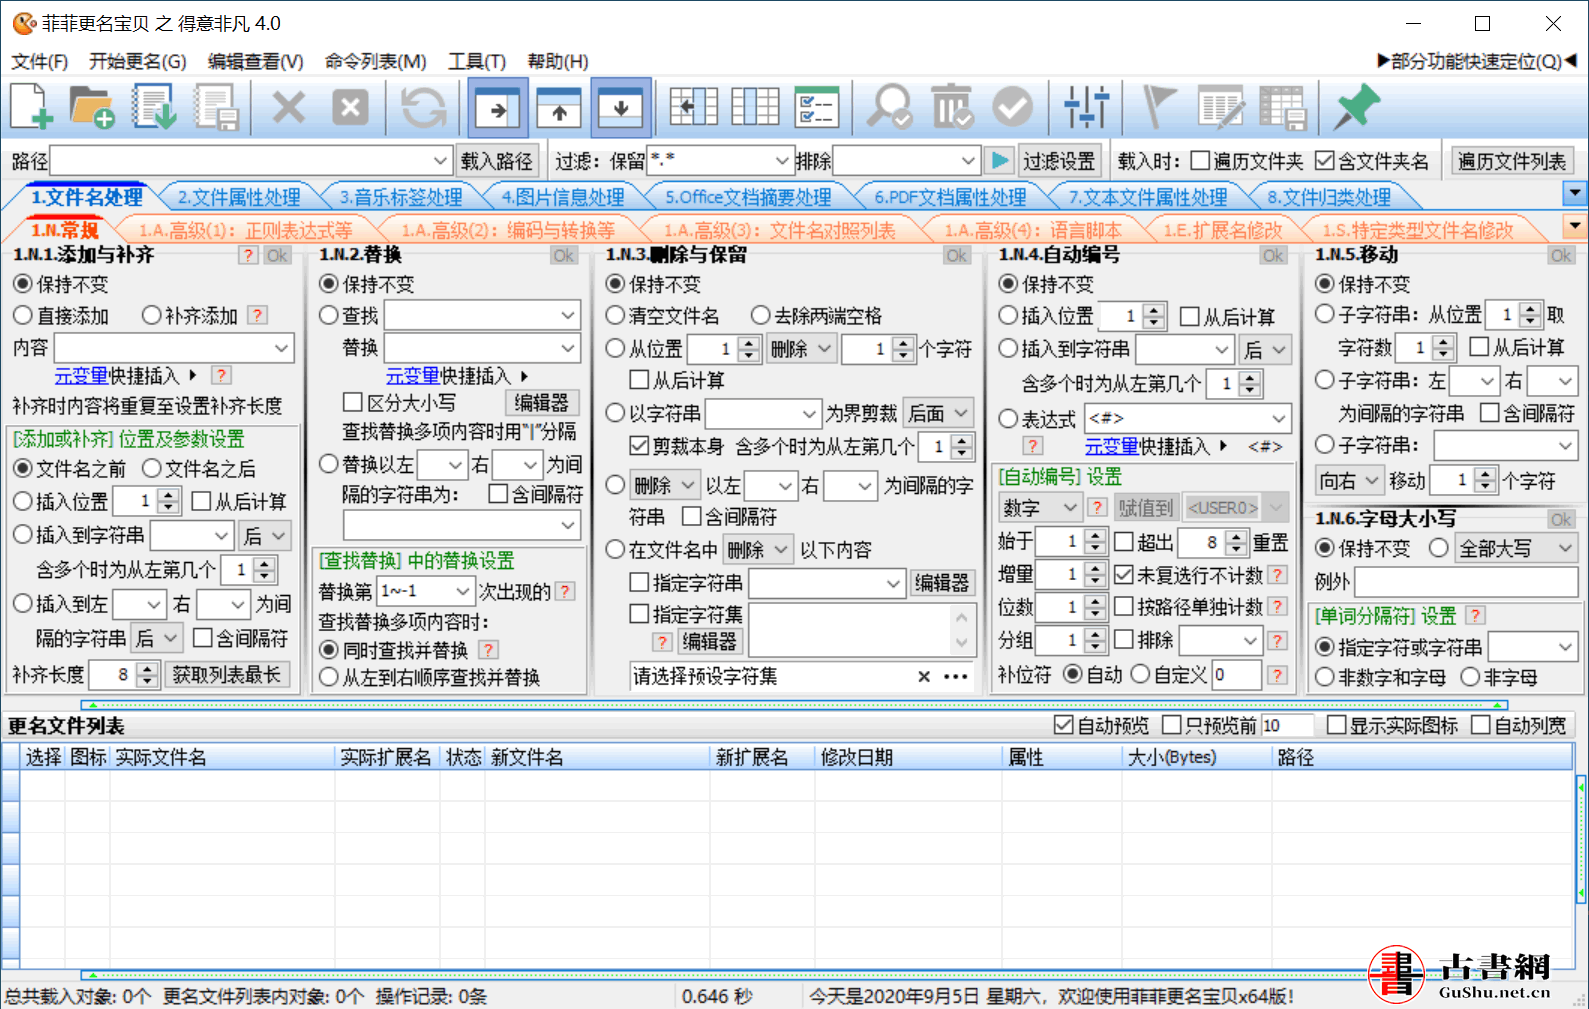This screenshot has height=1009, width=1589.
Task: Click the gray boxed X clear icon
Action: point(350,107)
